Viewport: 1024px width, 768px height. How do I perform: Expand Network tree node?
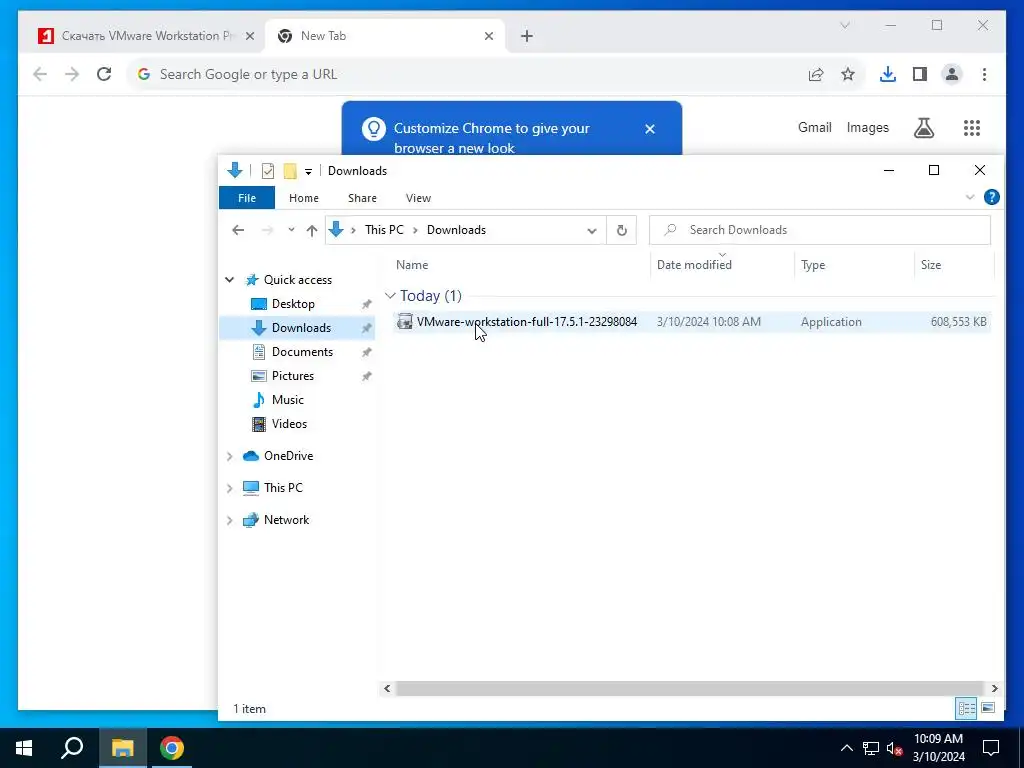pyautogui.click(x=229, y=520)
